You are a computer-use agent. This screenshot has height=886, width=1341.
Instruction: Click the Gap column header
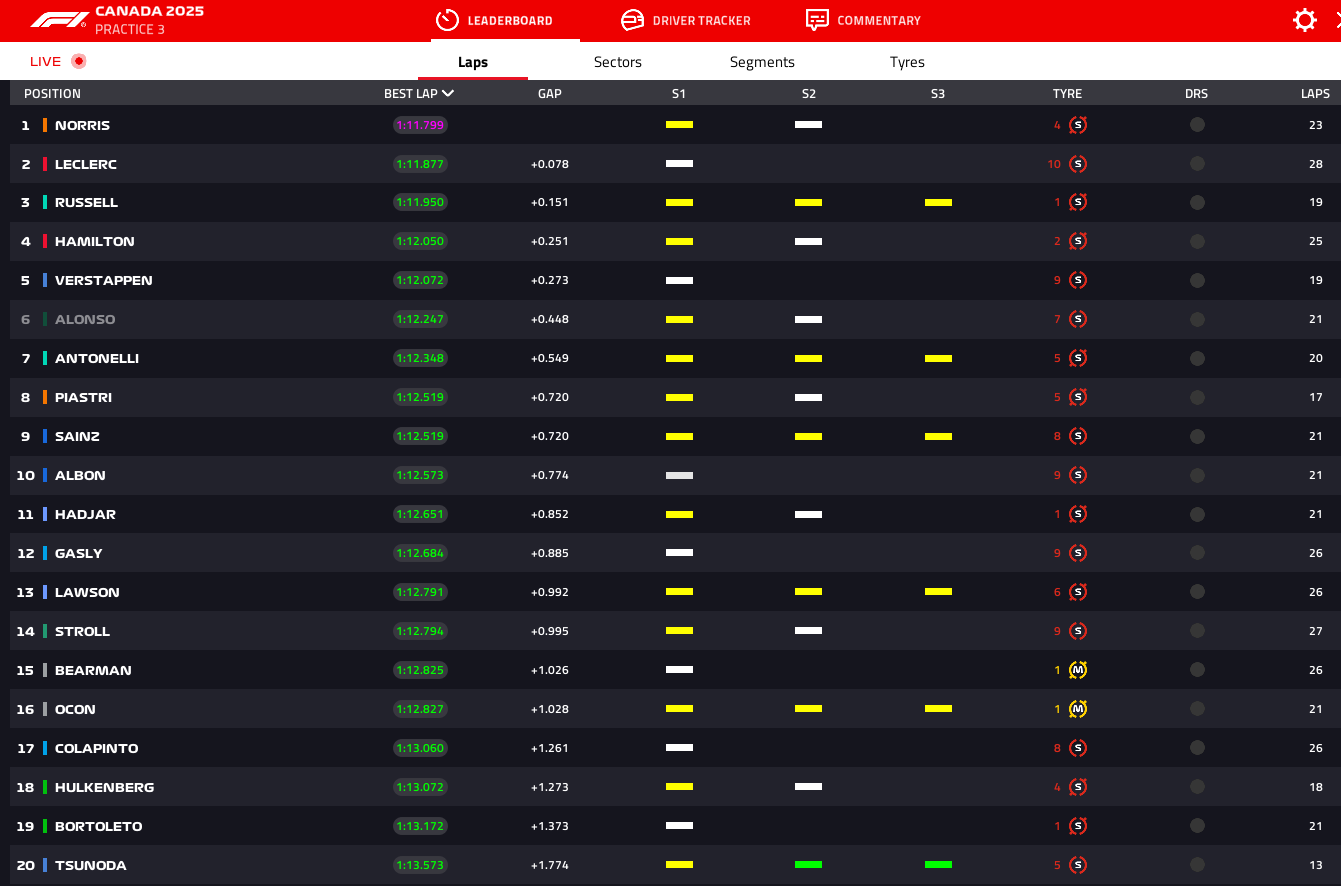click(x=550, y=94)
